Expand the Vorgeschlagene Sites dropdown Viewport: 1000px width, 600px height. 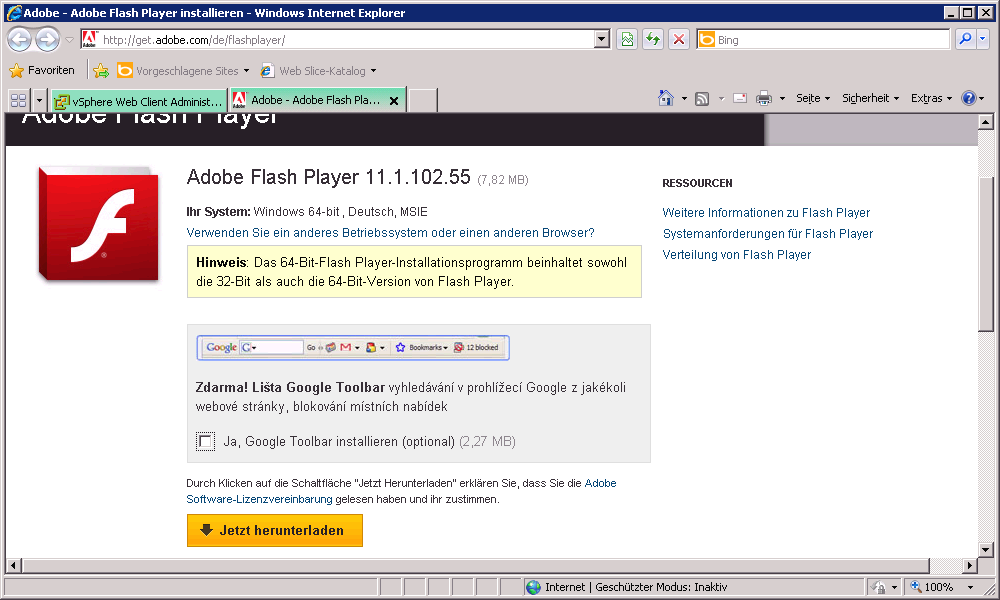(x=246, y=71)
